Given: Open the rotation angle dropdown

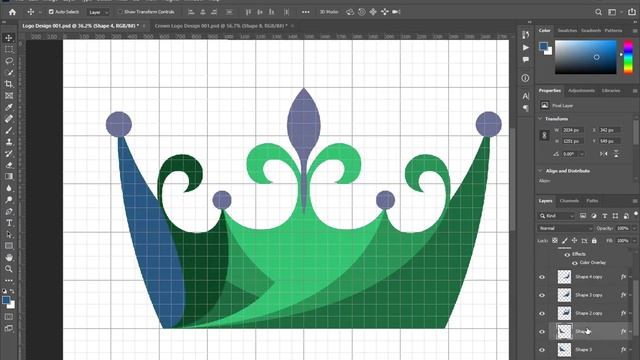Looking at the screenshot, I should 582,154.
